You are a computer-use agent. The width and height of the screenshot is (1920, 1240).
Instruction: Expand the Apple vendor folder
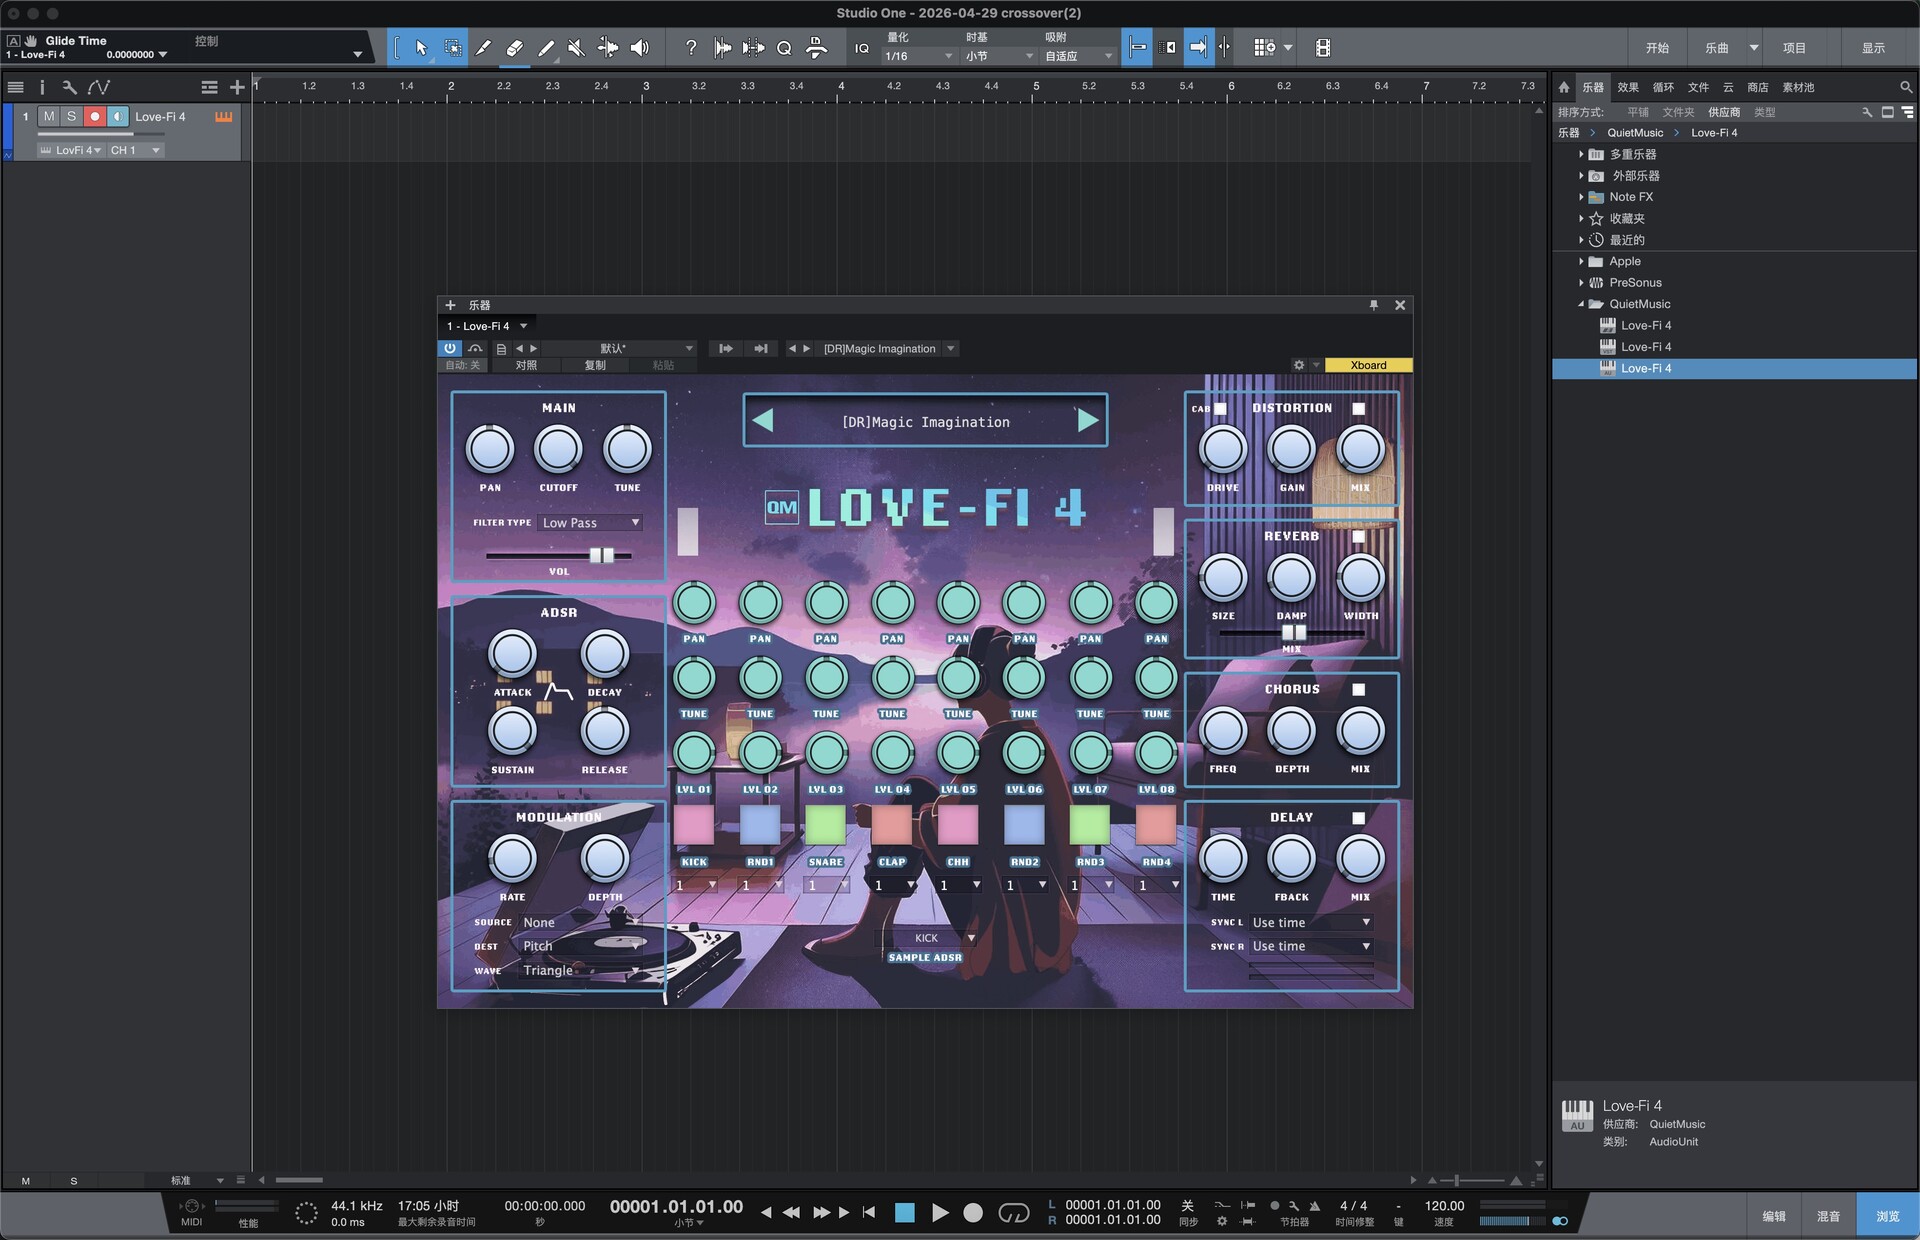[1581, 261]
